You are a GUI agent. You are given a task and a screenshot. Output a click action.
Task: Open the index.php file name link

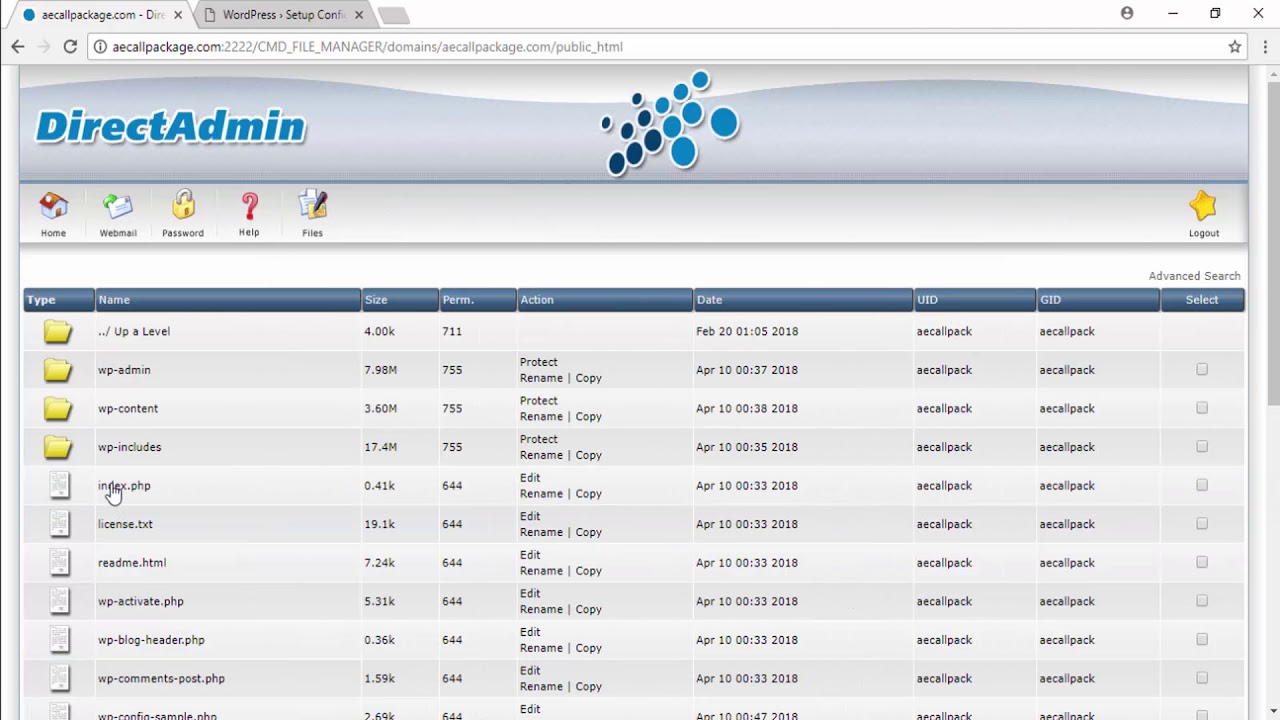pyautogui.click(x=124, y=486)
